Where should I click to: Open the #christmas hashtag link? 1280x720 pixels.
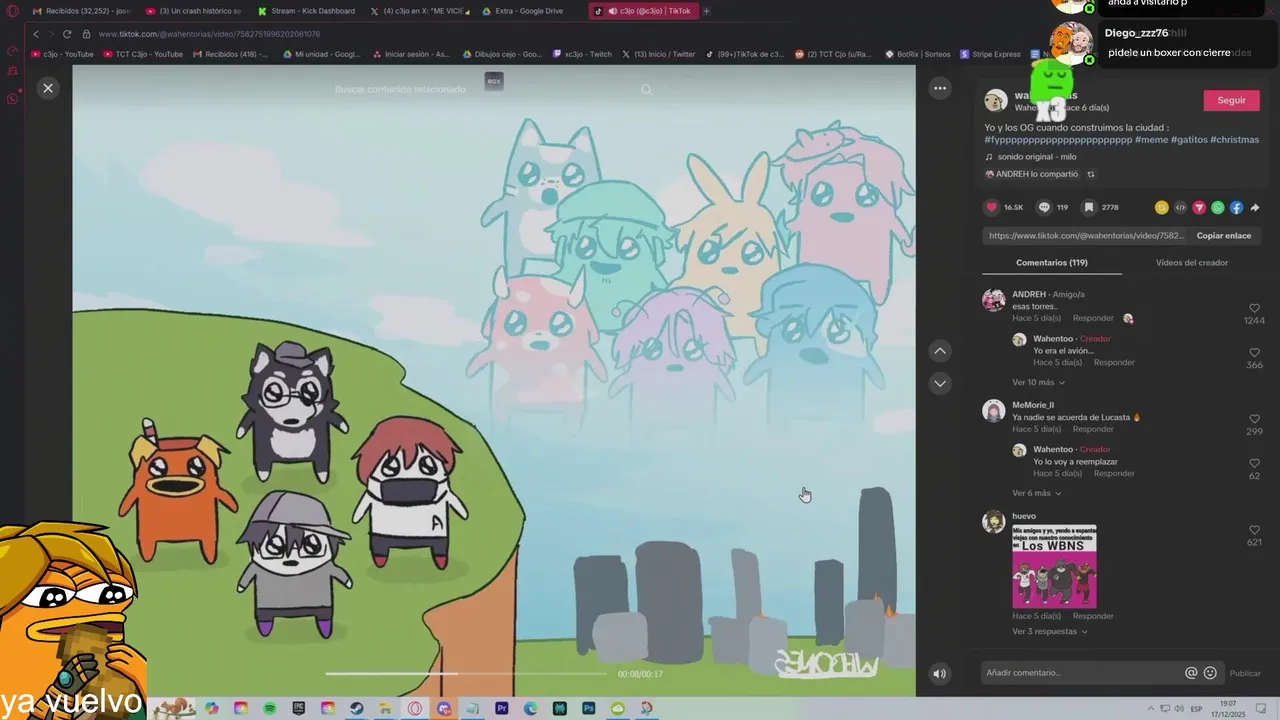coord(1235,140)
